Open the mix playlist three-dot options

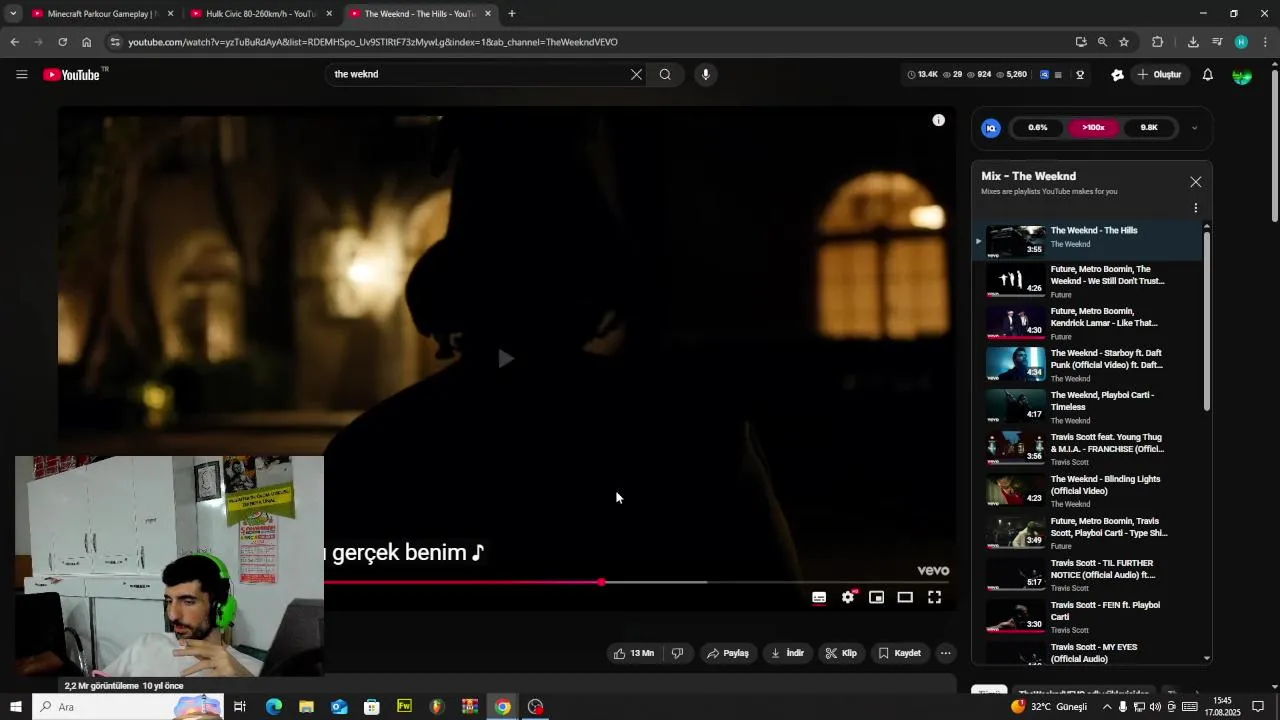point(1195,208)
